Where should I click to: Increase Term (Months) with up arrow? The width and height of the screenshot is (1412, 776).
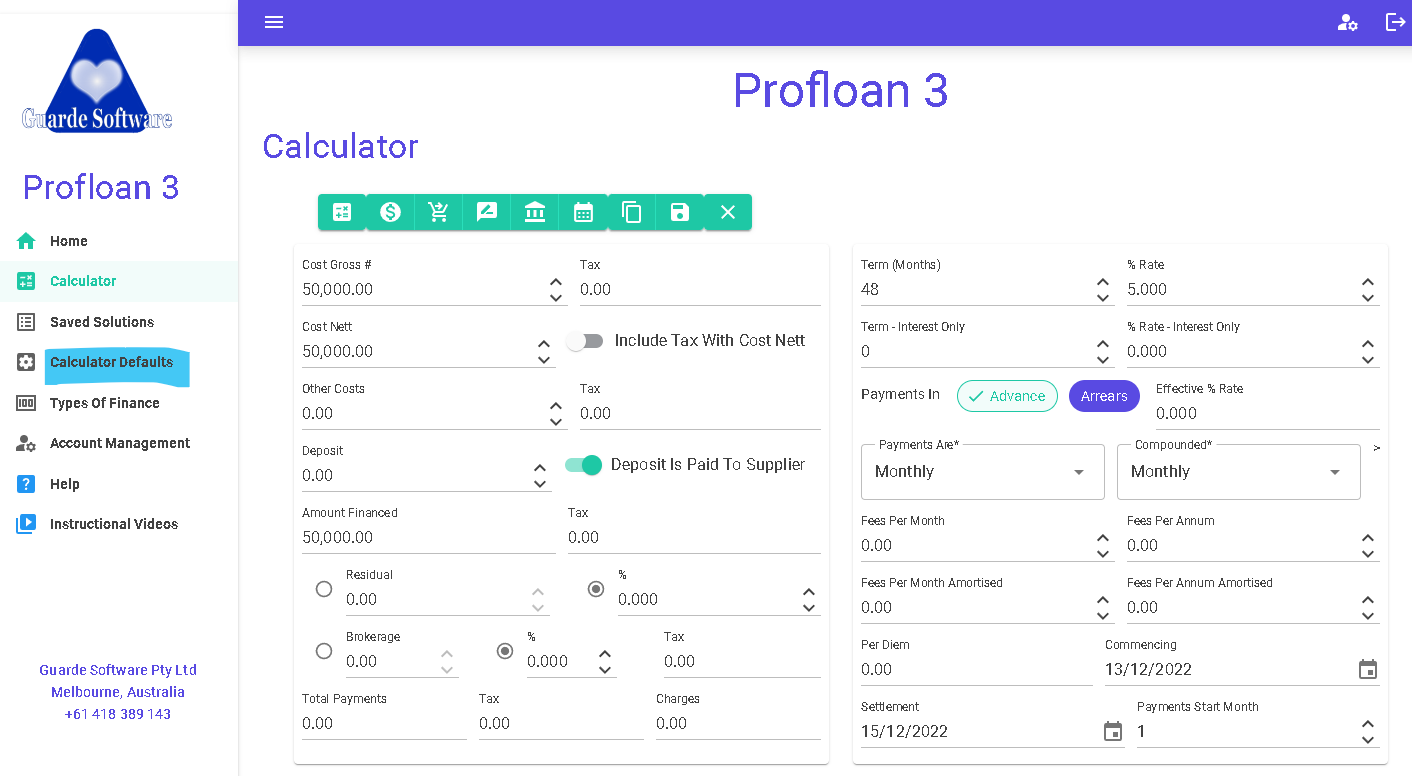coord(1103,283)
